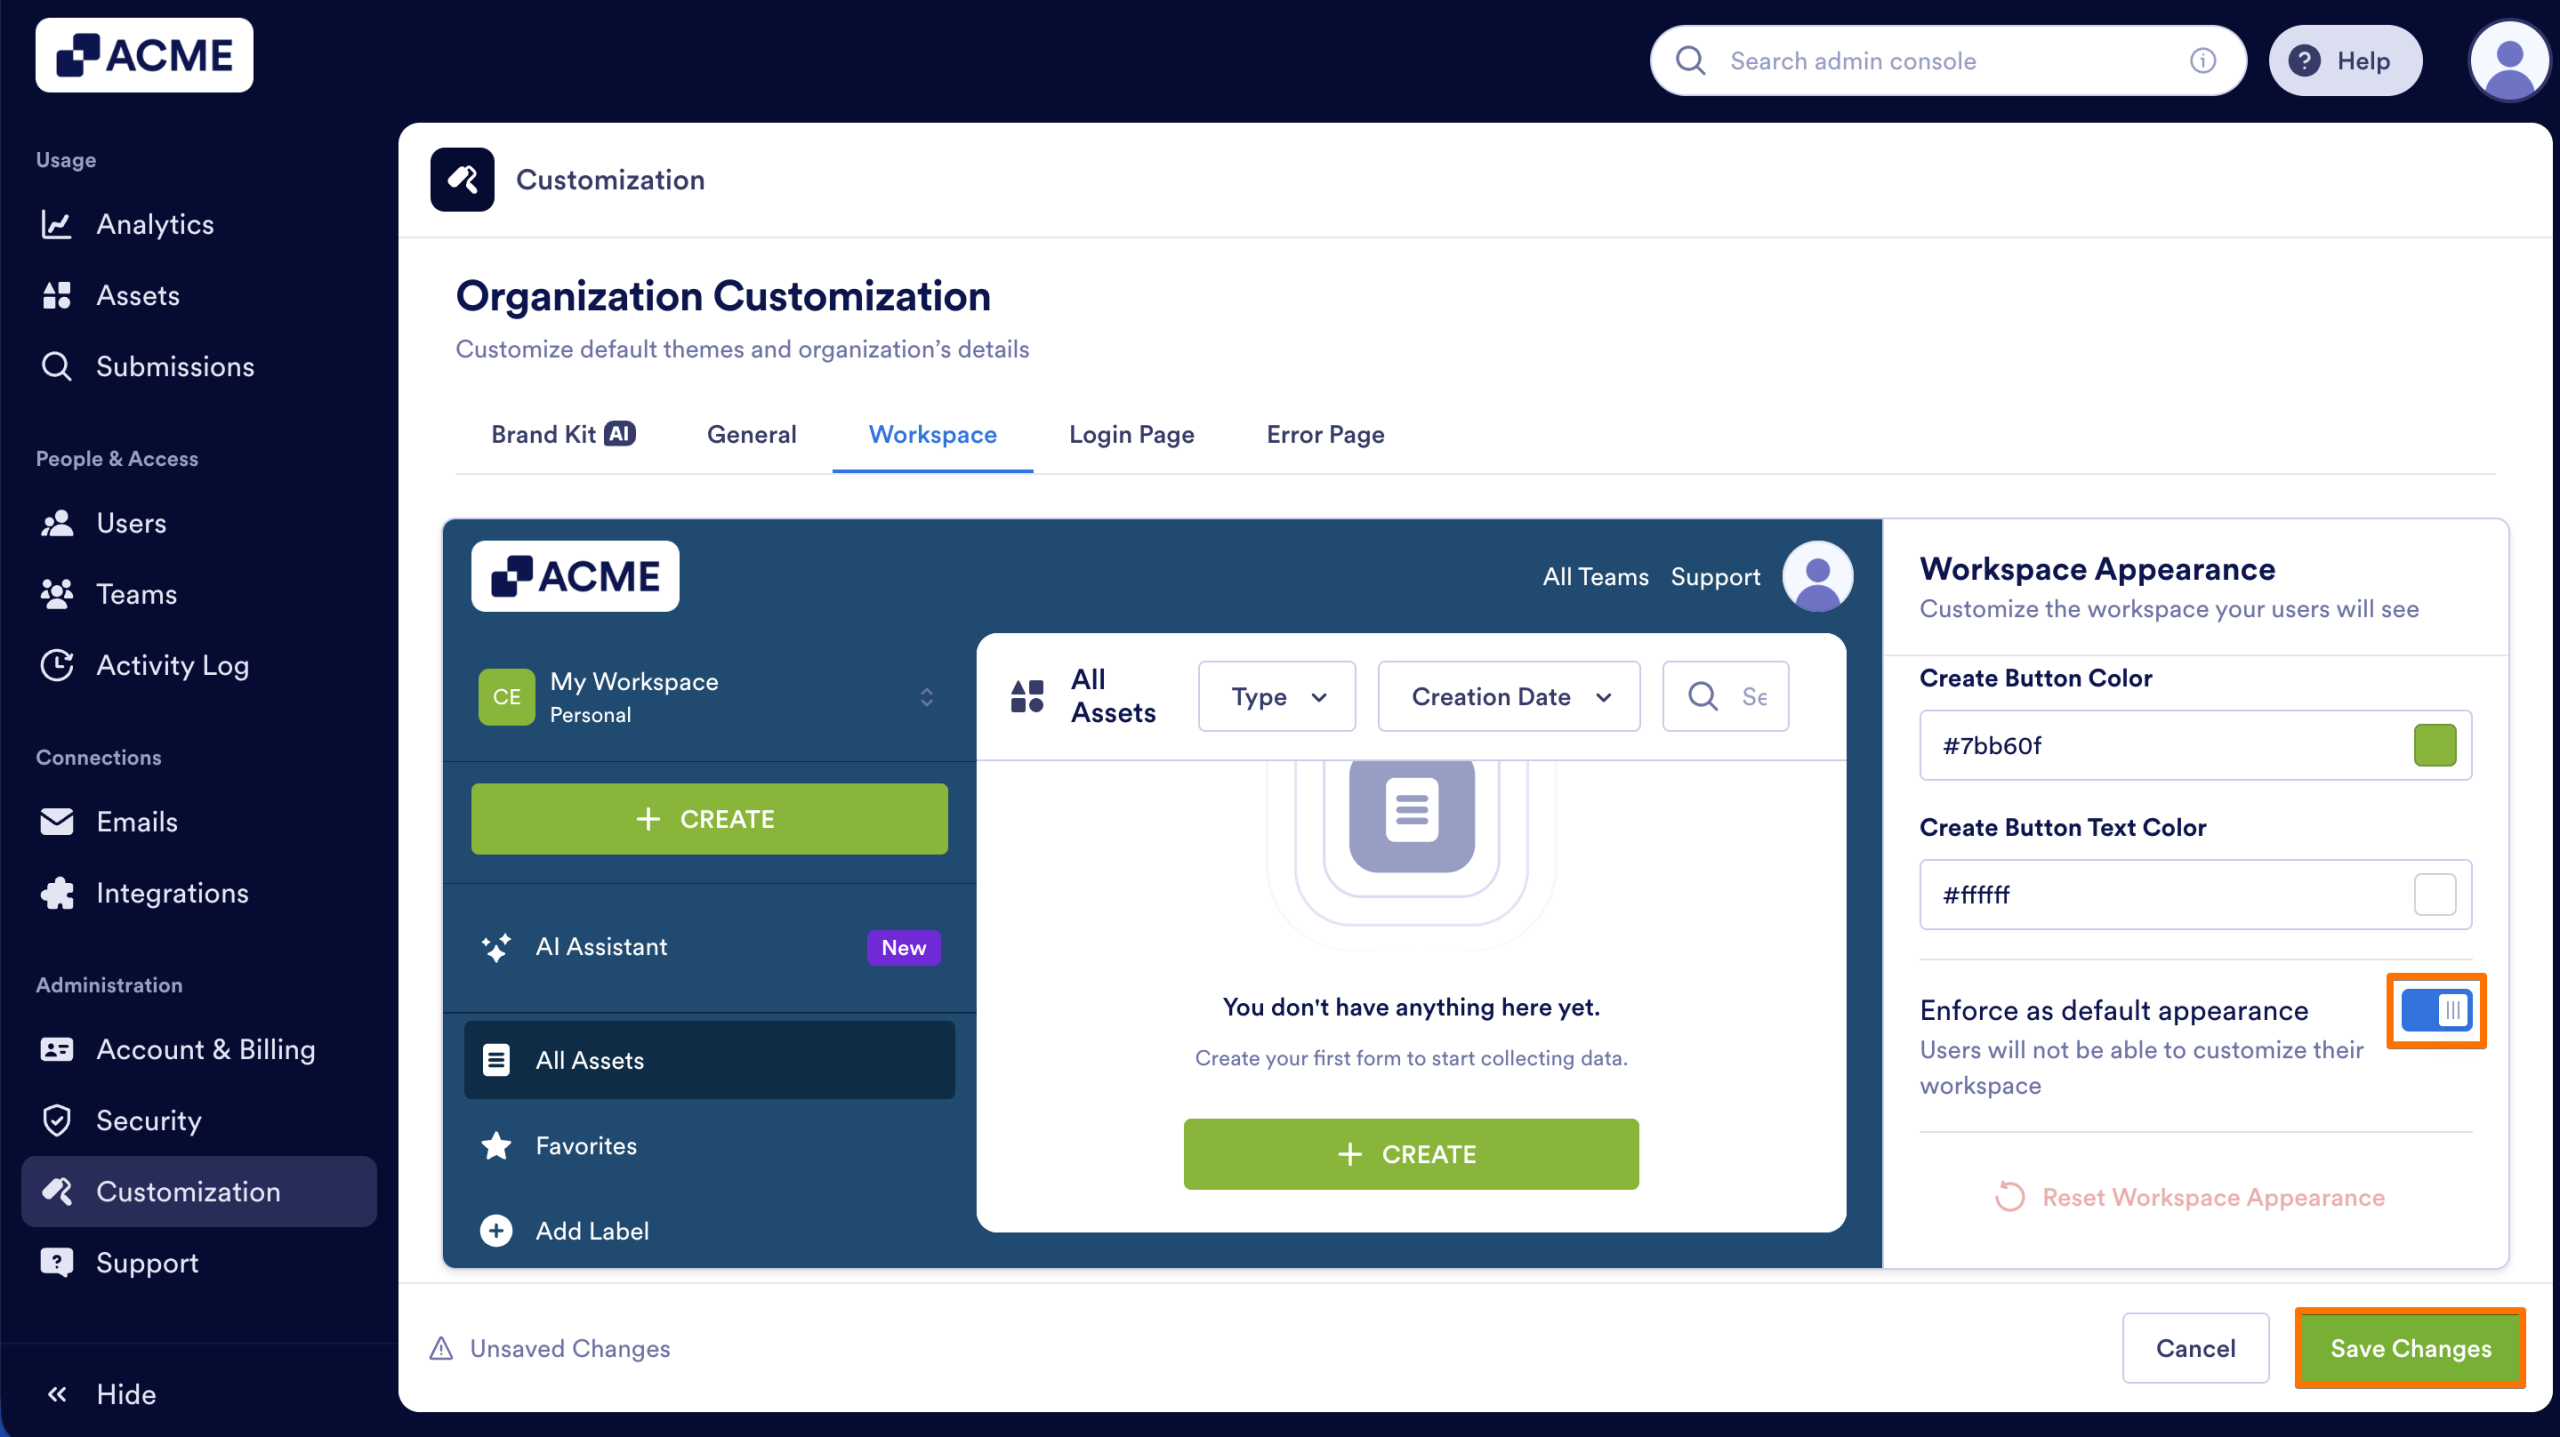Expand the Creation Date dropdown

(x=1508, y=696)
